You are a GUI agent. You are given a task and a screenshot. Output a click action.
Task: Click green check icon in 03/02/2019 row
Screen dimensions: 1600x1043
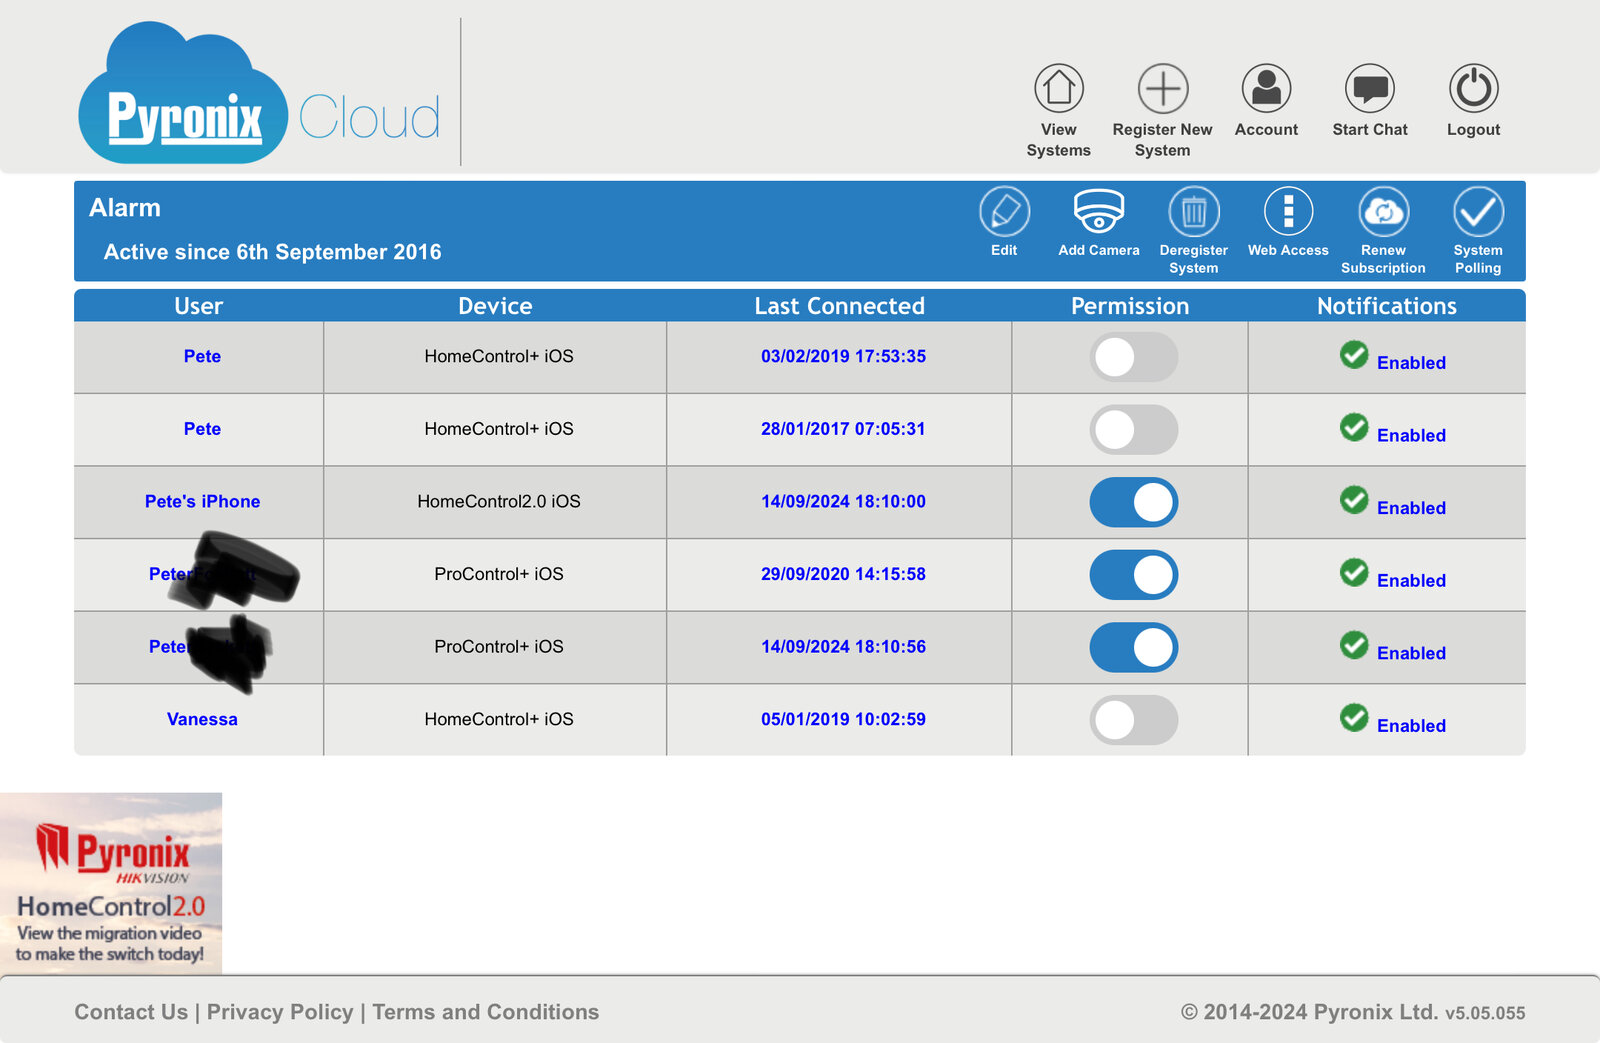tap(1354, 354)
